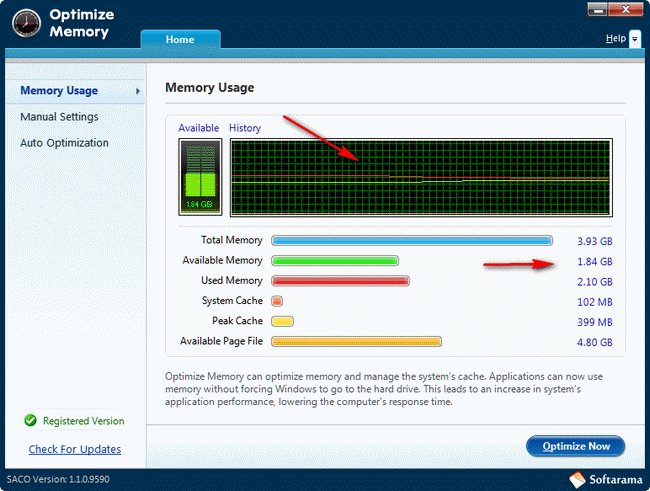Click the green Available Memory bar
Viewport: 650px width, 491px height.
(335, 261)
